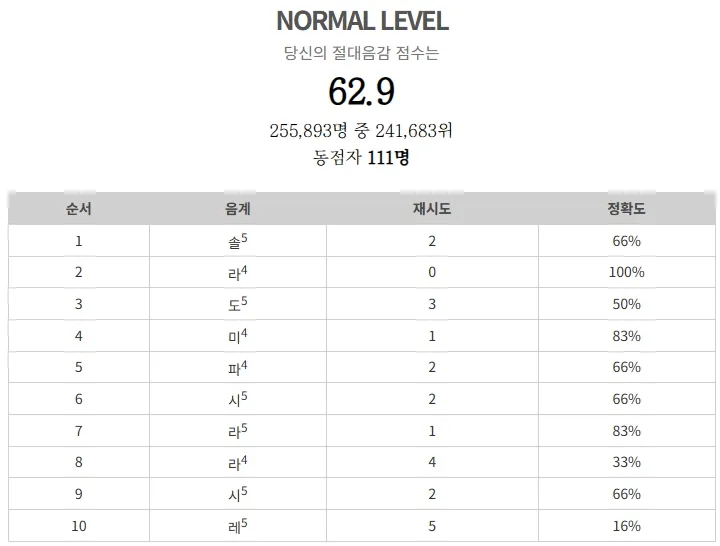The image size is (720, 546).
Task: Select the 순서 column header
Action: tap(79, 209)
